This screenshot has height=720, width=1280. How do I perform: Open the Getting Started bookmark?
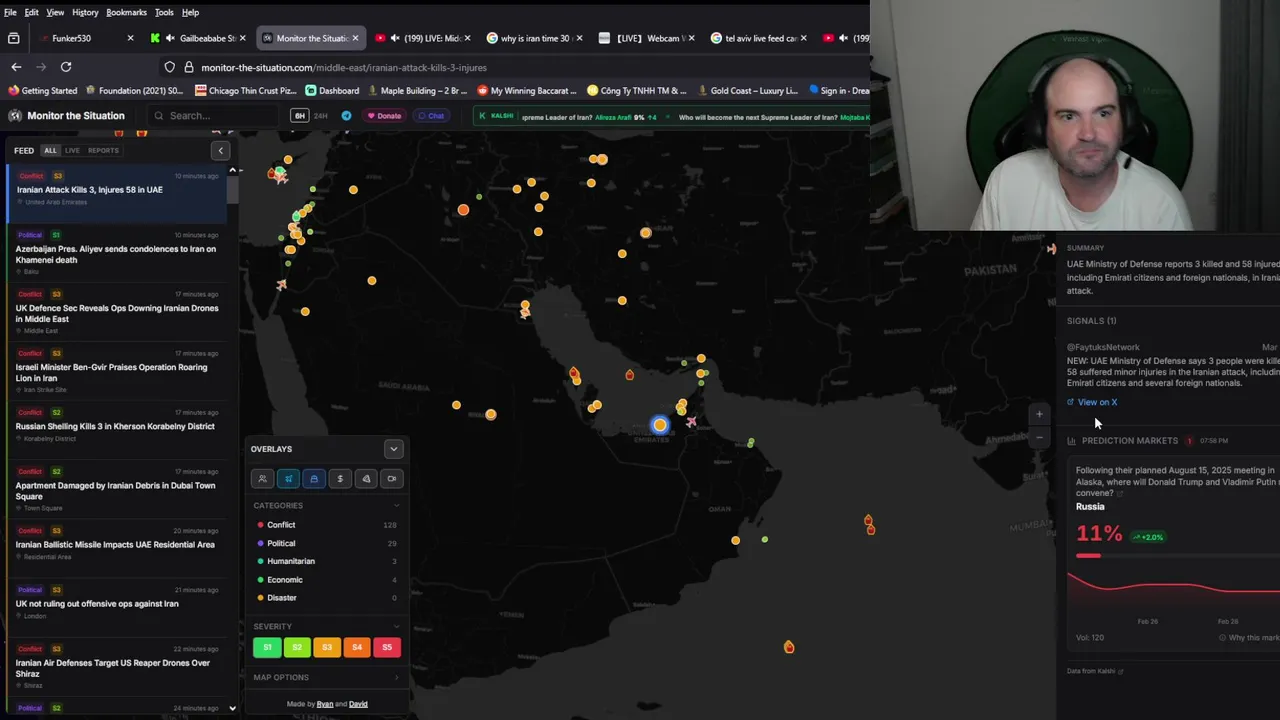(x=42, y=90)
